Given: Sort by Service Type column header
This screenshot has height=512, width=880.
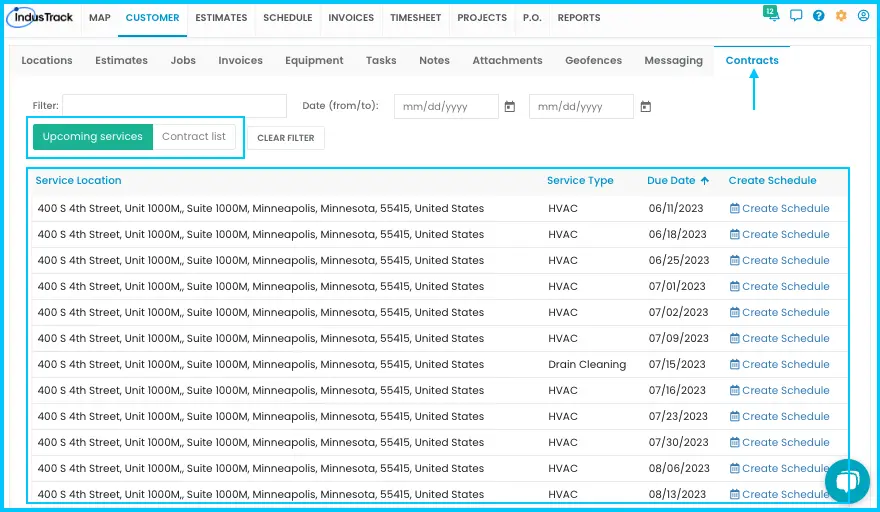Looking at the screenshot, I should 580,180.
